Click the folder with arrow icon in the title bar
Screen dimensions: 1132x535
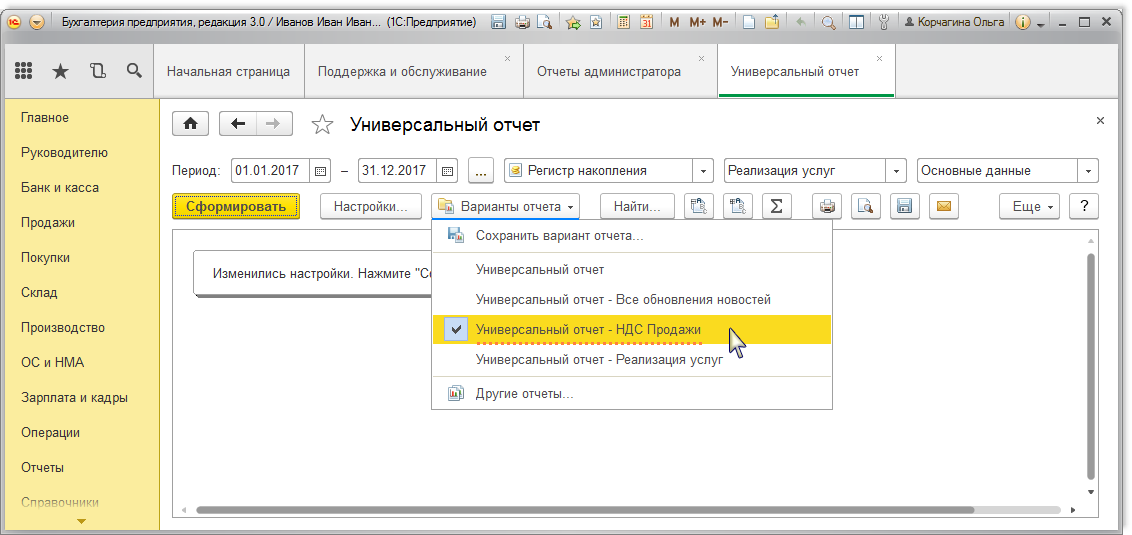click(x=772, y=22)
